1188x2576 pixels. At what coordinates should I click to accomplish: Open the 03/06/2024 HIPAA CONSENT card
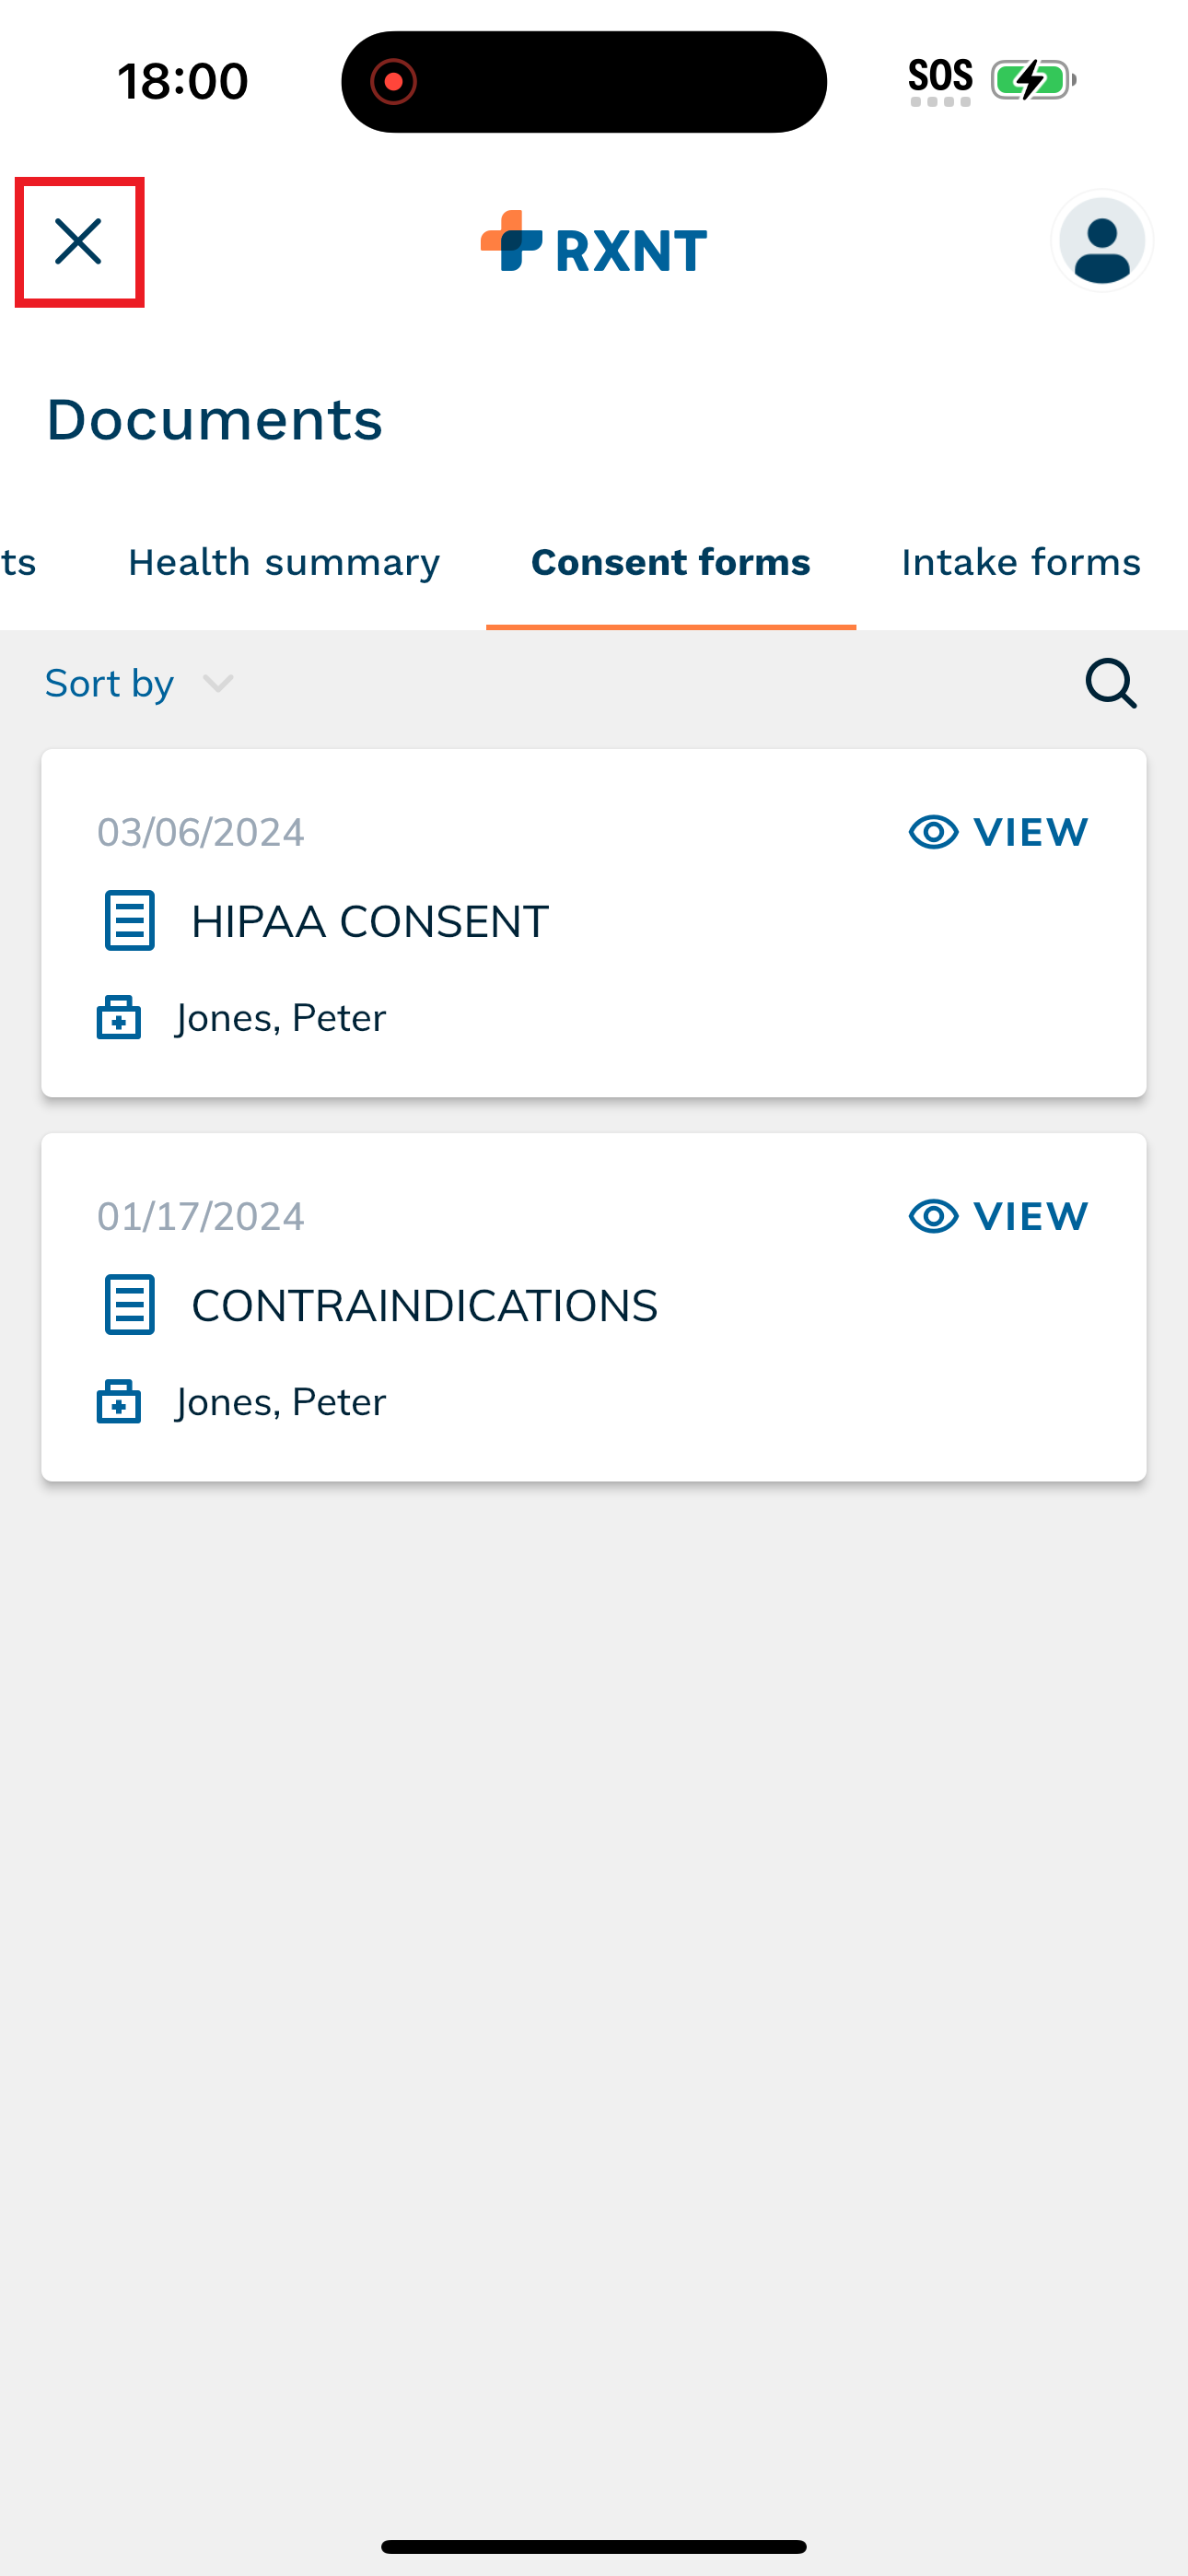point(594,923)
